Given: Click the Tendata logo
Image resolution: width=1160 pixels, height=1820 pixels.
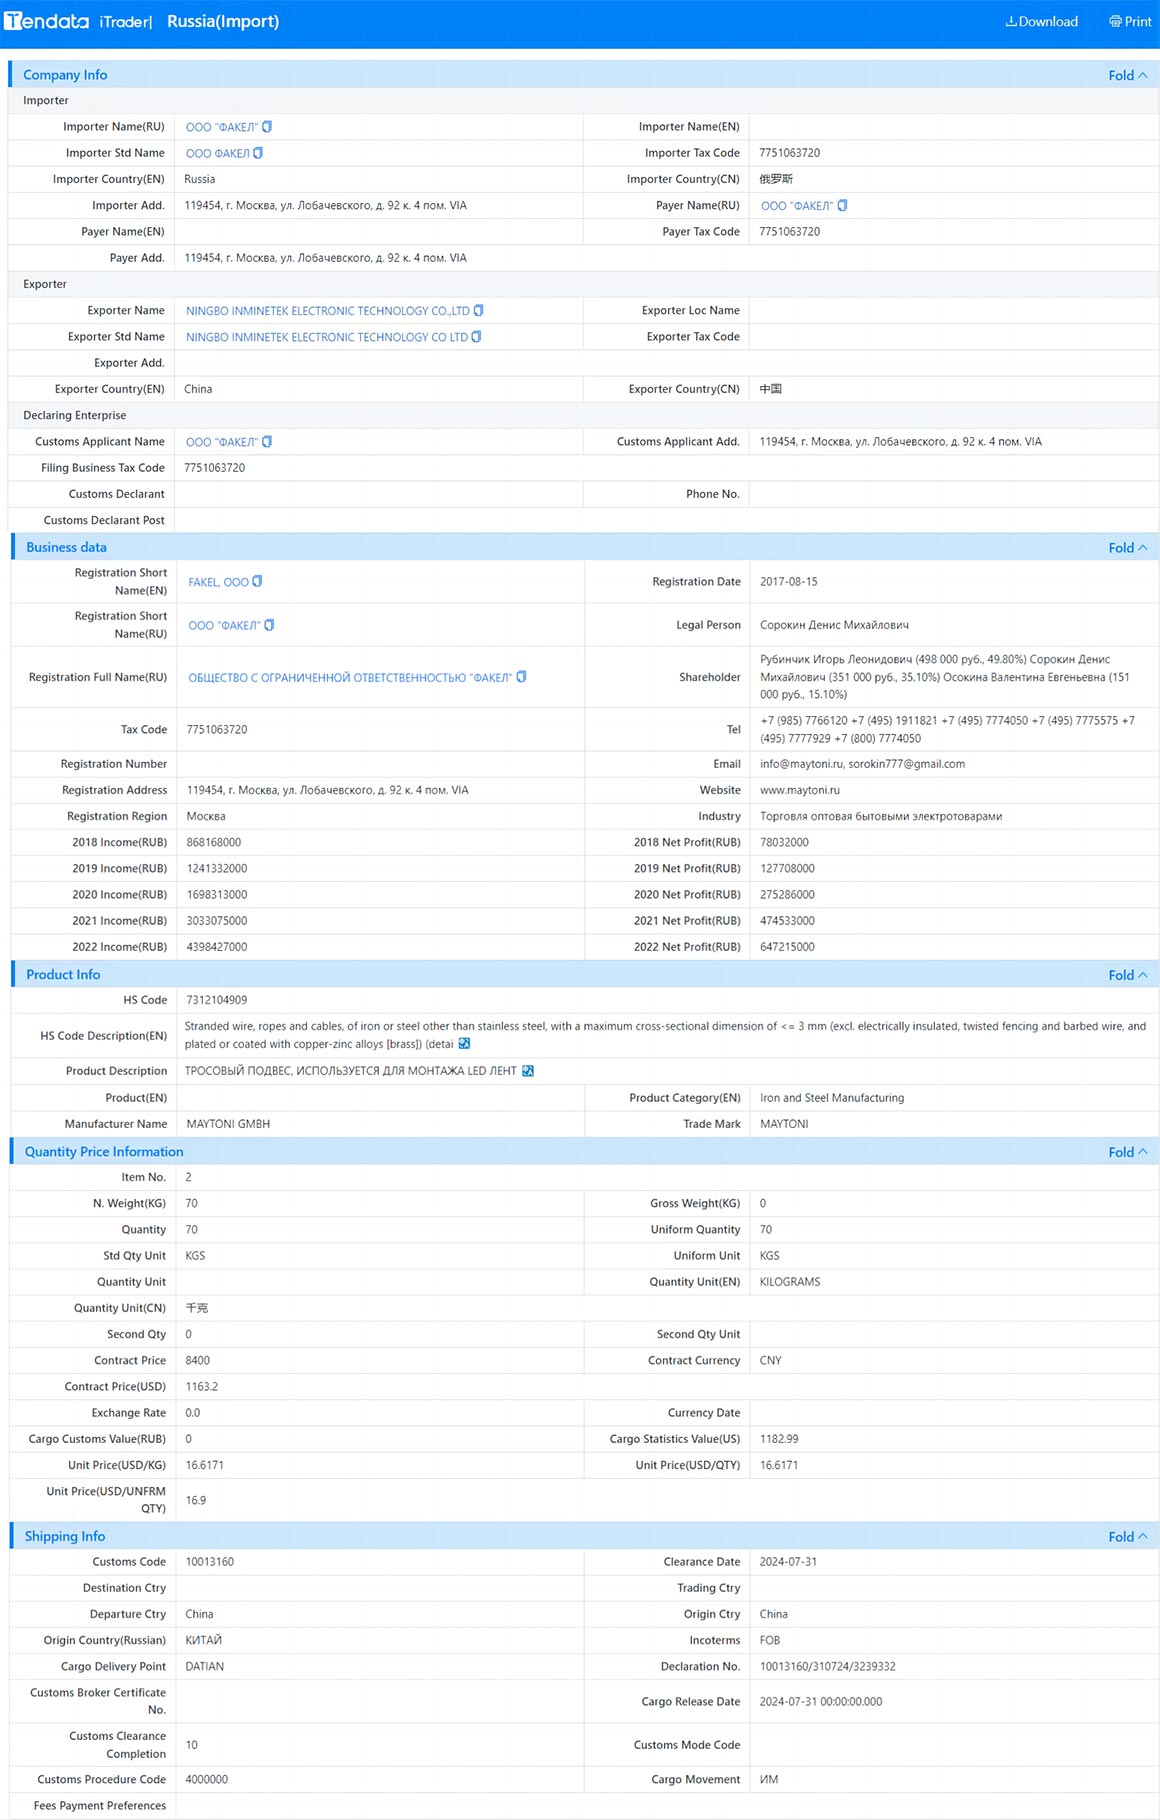Looking at the screenshot, I should (47, 21).
